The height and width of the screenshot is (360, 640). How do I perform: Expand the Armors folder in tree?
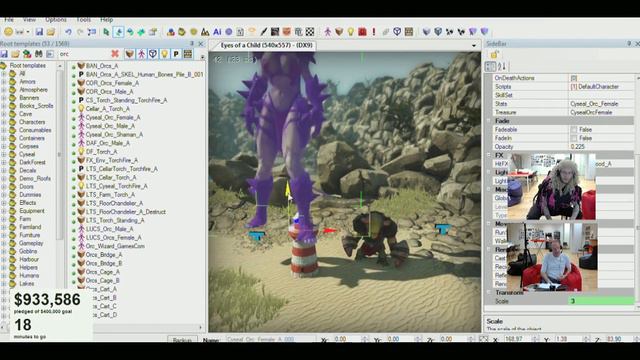pyautogui.click(x=3, y=82)
